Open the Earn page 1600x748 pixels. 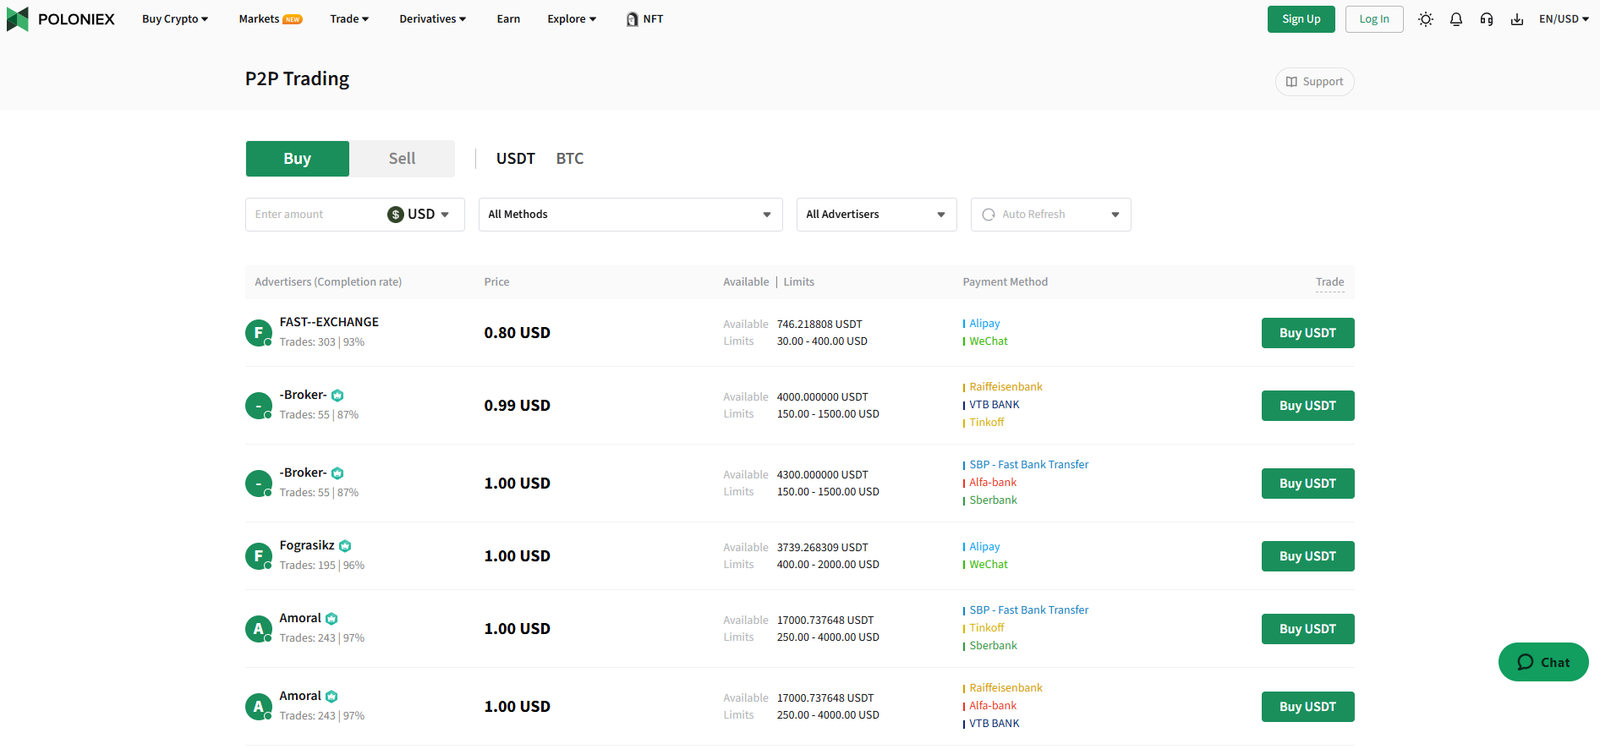coord(508,19)
